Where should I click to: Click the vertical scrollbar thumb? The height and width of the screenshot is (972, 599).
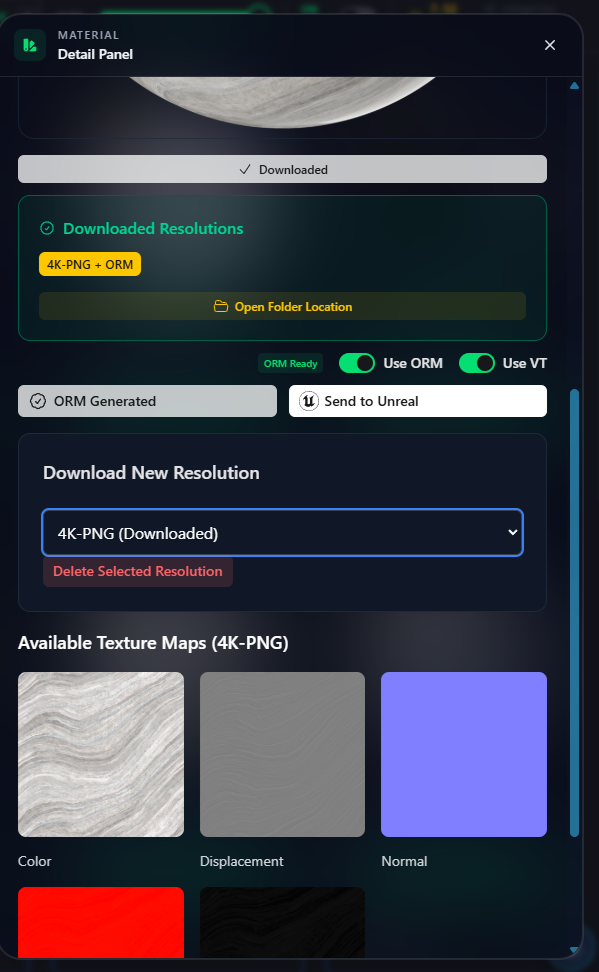pyautogui.click(x=574, y=613)
